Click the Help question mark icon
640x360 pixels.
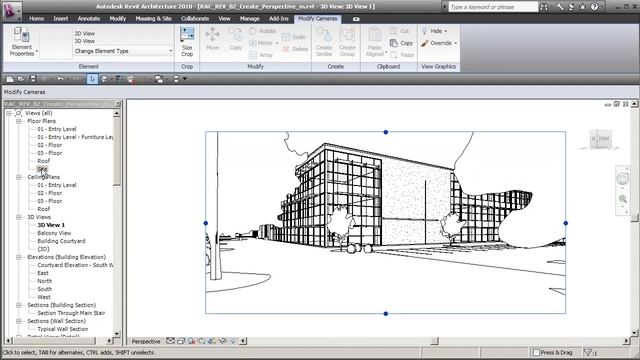tap(594, 7)
